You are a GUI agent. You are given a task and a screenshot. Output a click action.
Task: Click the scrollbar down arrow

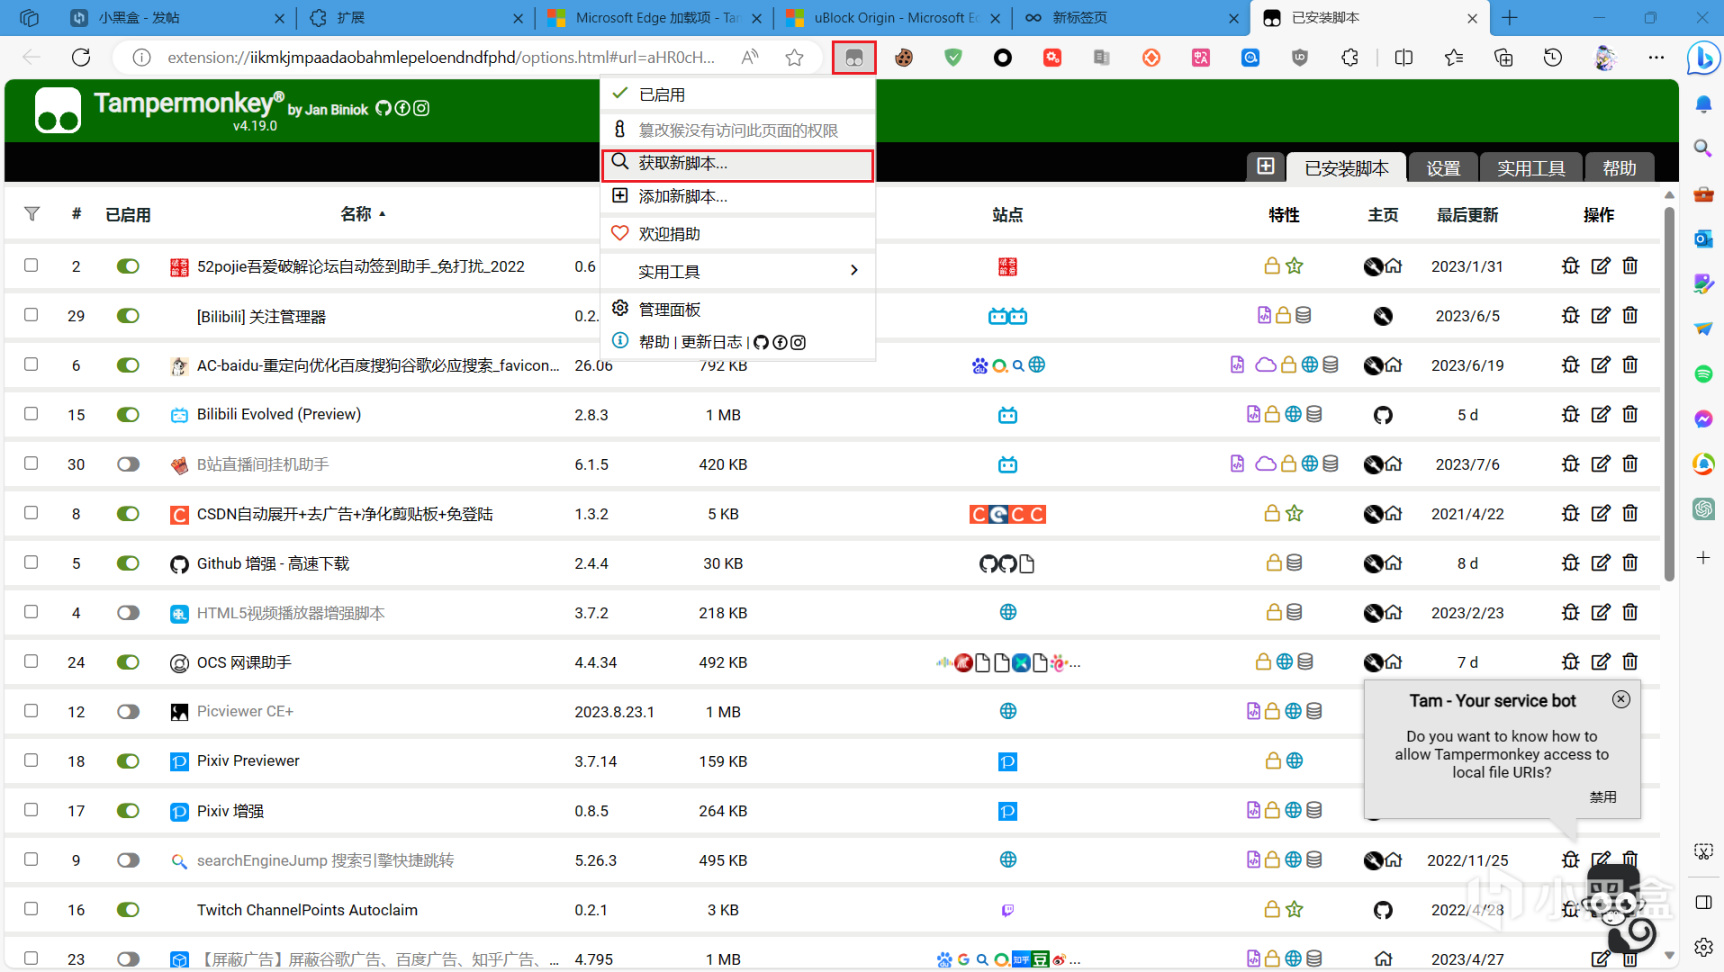1669,956
